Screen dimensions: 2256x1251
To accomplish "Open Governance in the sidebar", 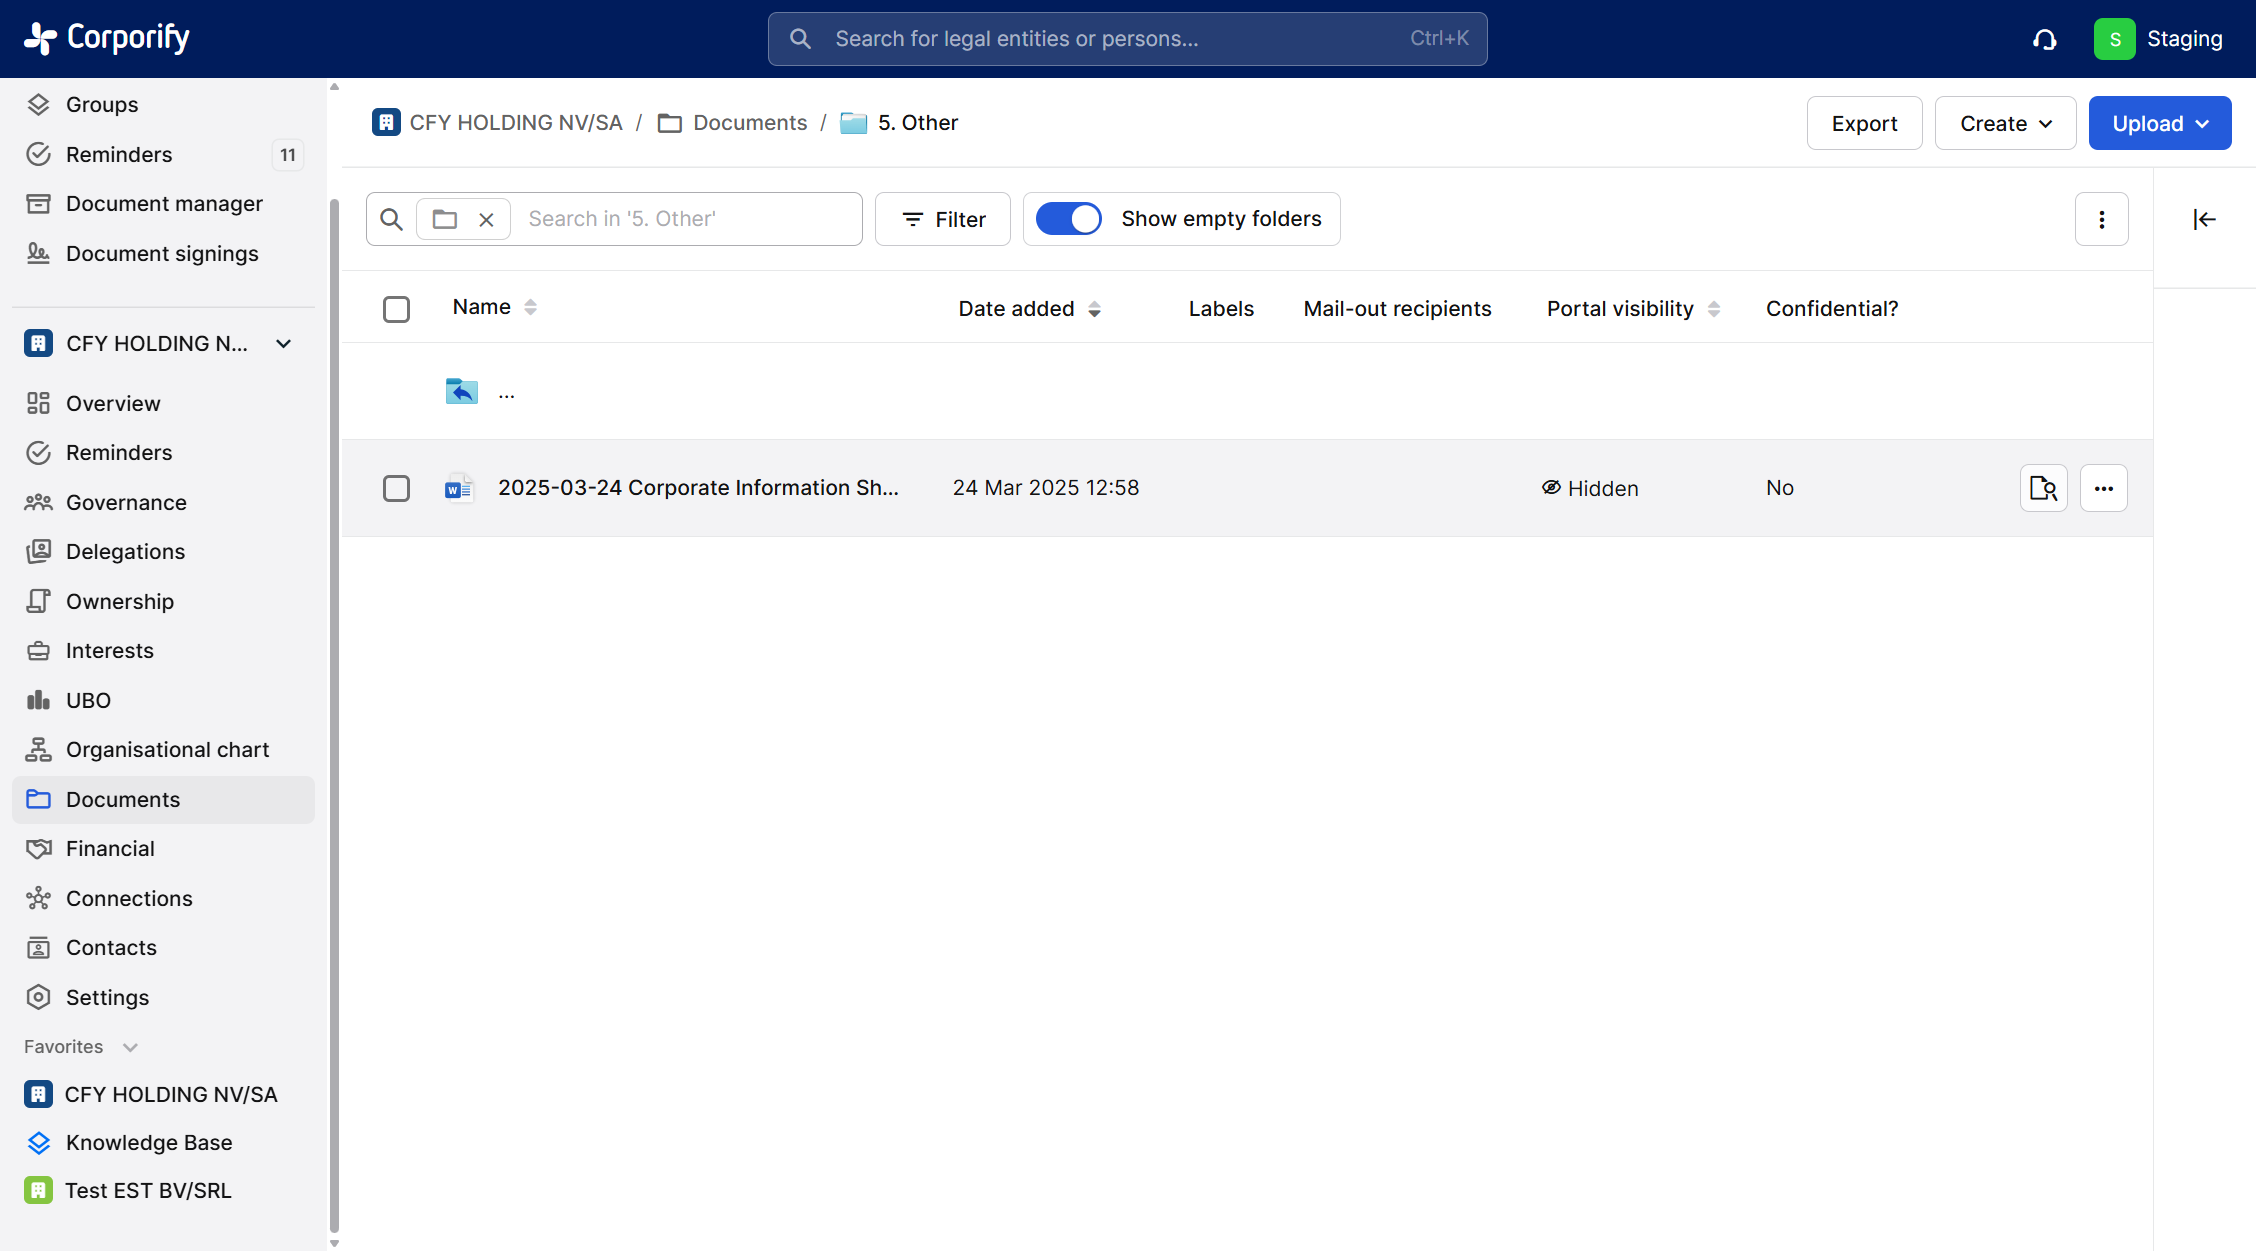I will coord(126,502).
